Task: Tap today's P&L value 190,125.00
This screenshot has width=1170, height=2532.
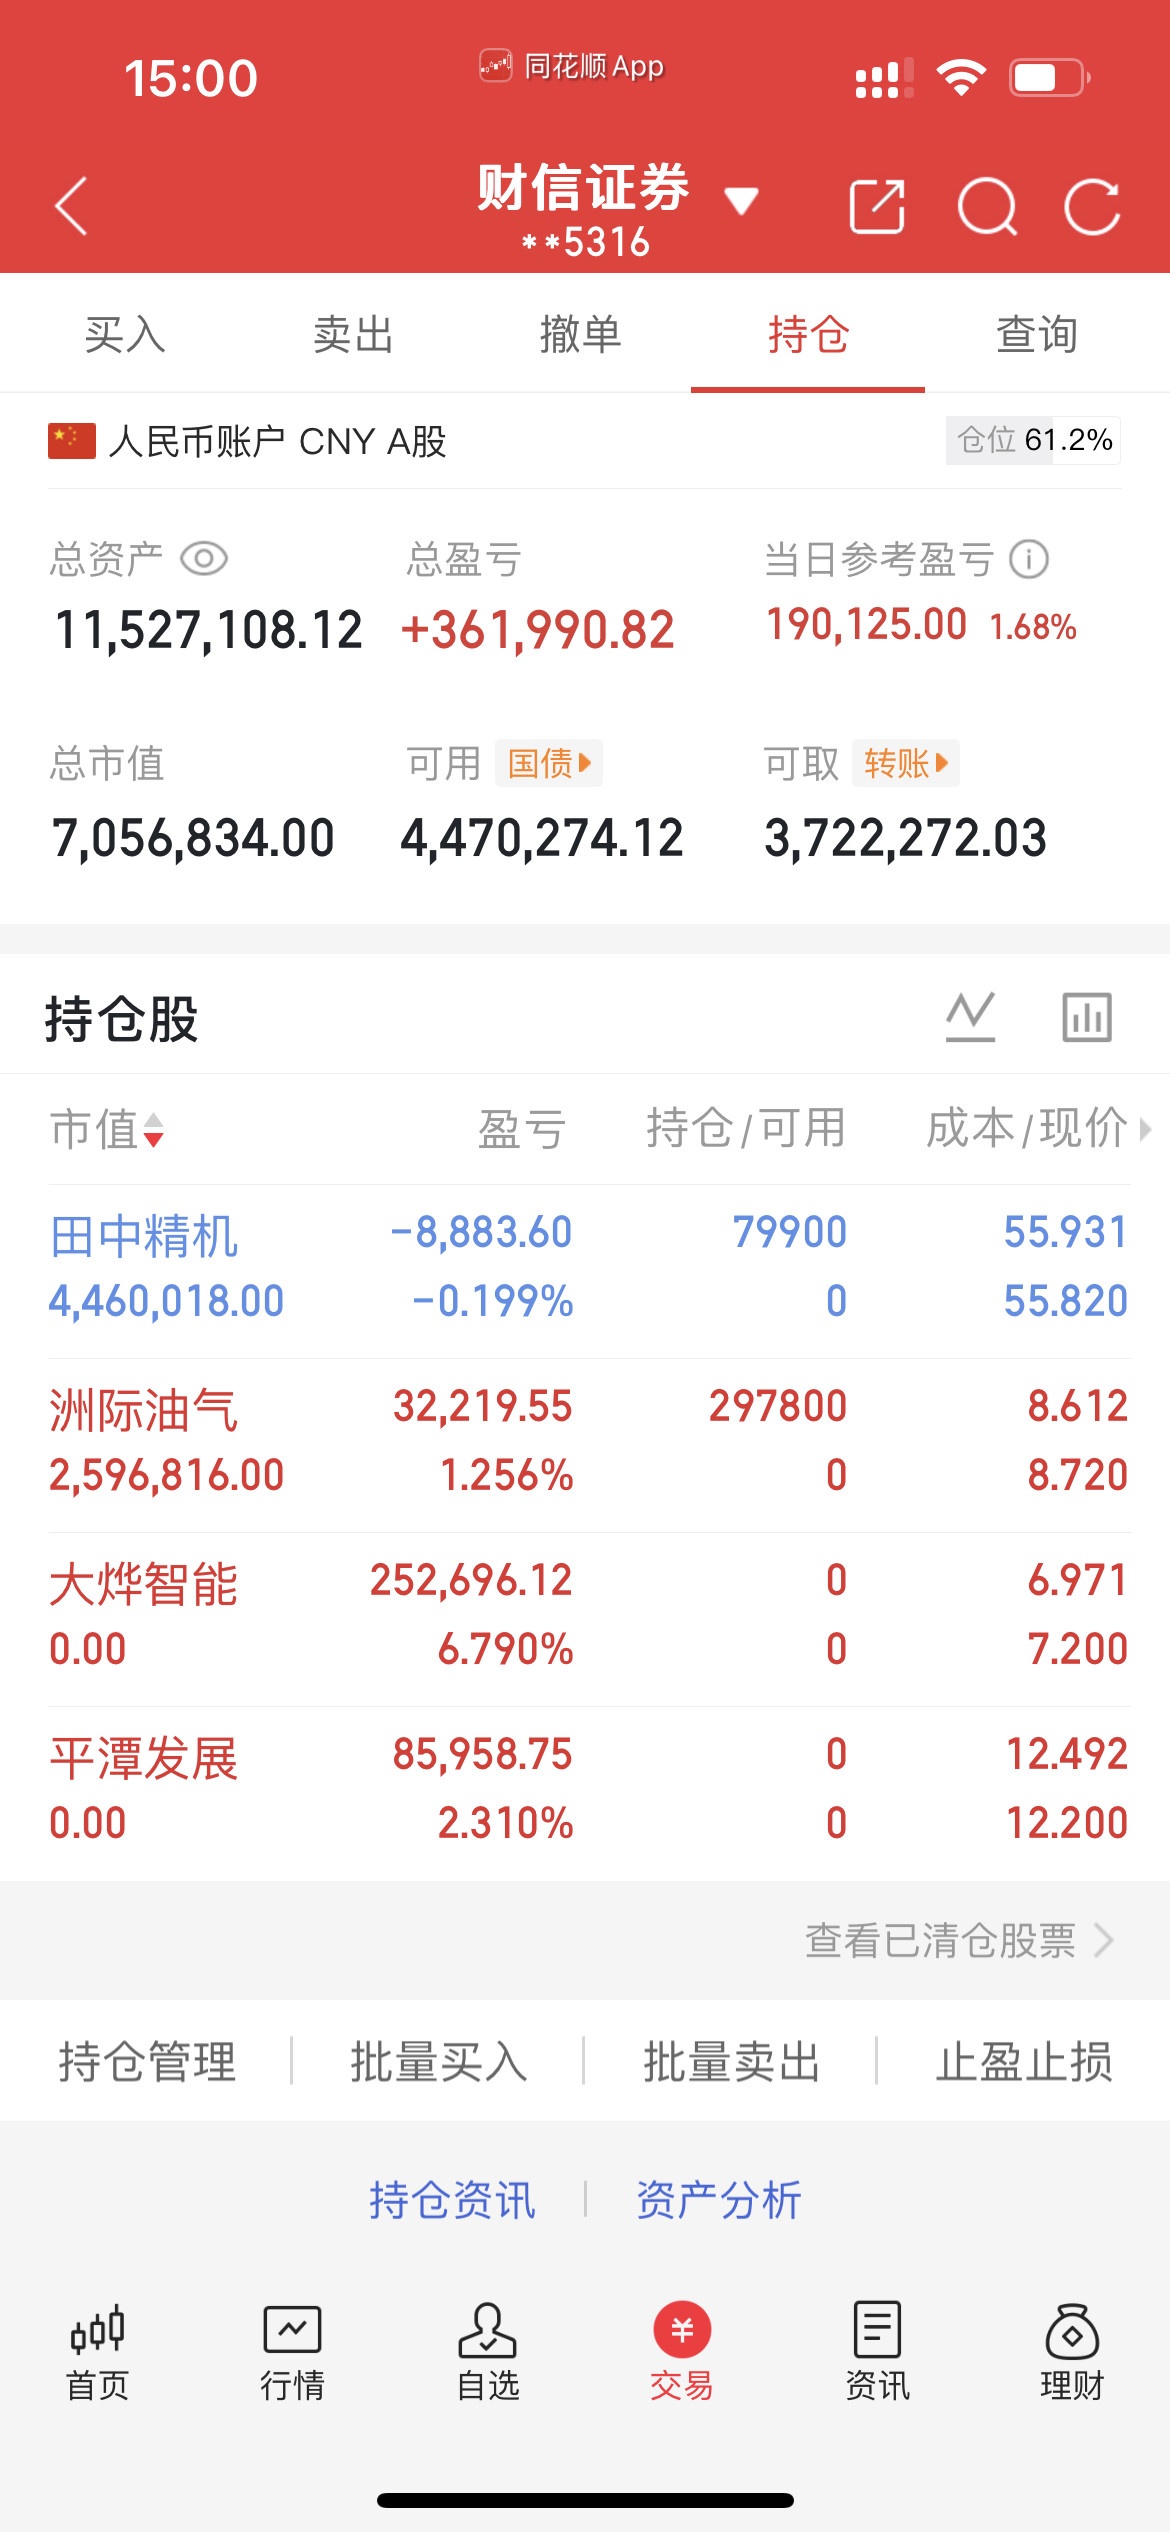Action: [867, 625]
